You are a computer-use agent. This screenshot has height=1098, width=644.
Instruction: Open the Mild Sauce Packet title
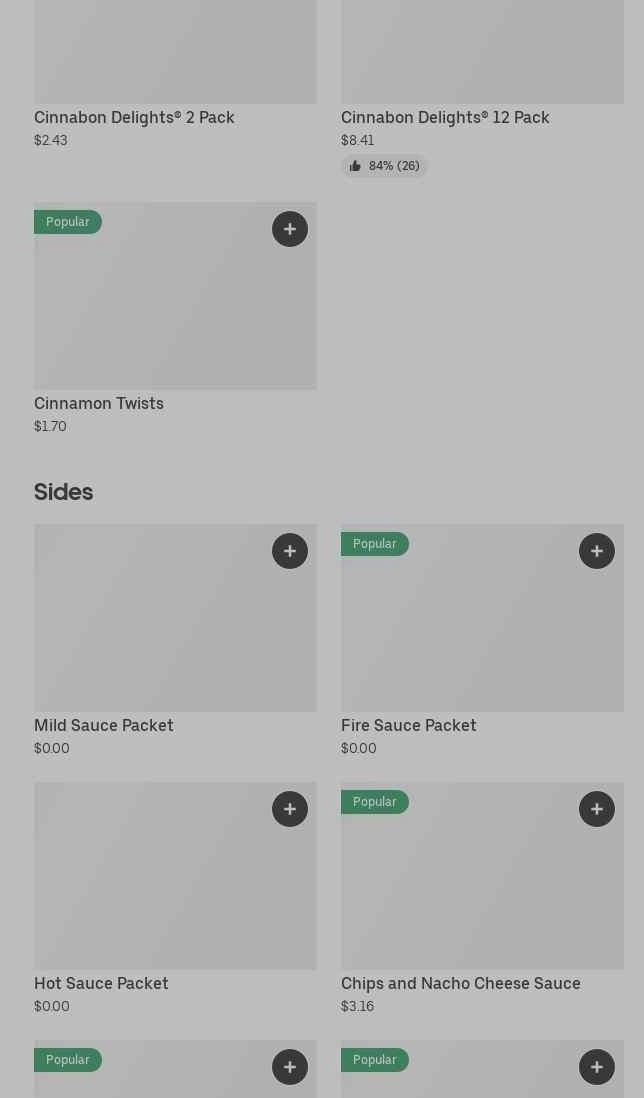click(104, 725)
